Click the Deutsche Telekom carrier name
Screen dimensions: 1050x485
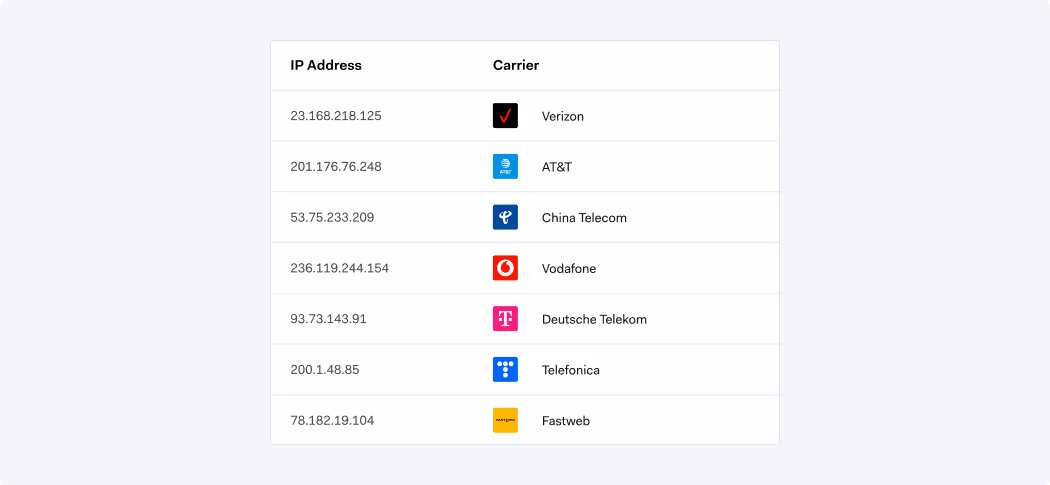coord(594,319)
